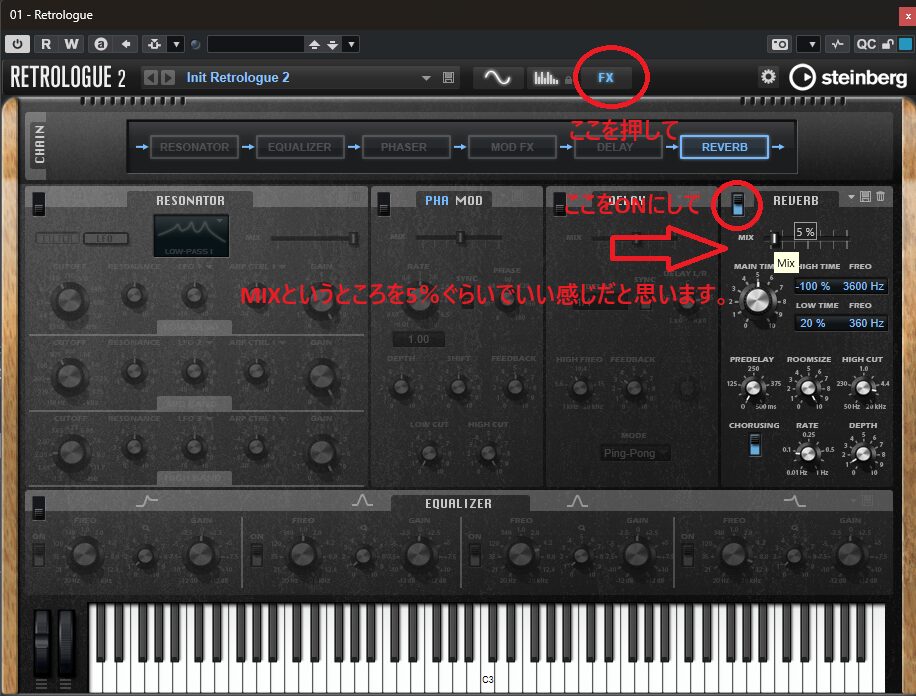Click the side-chain routing icon

tap(155, 44)
